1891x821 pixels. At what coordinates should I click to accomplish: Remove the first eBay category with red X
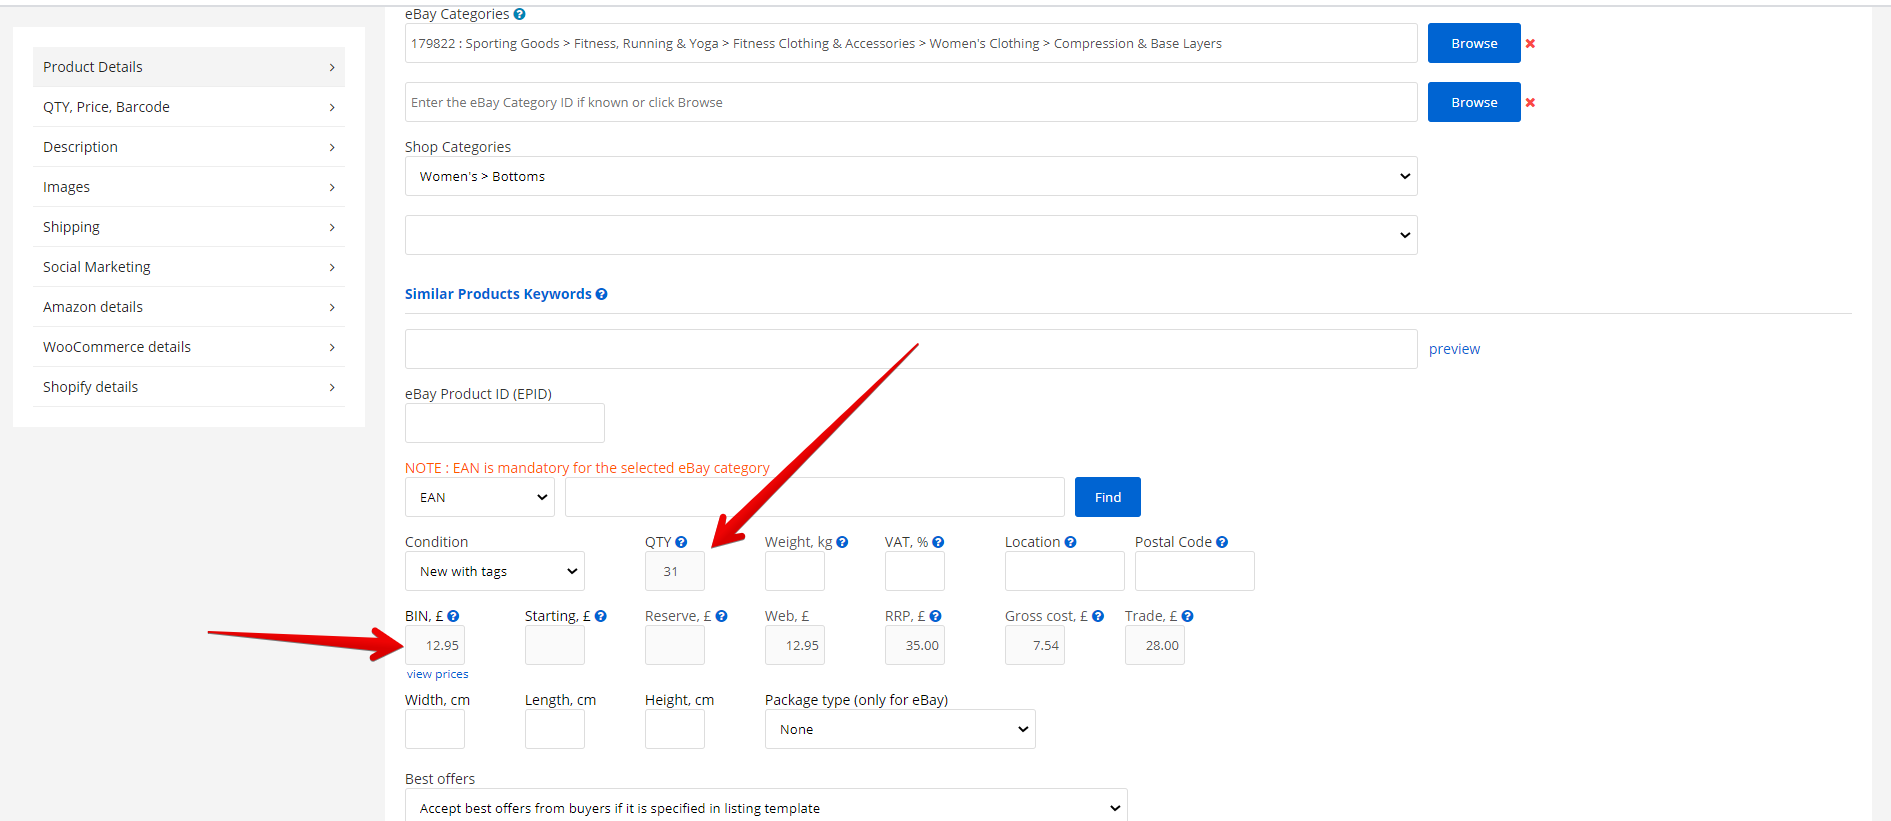pos(1530,44)
